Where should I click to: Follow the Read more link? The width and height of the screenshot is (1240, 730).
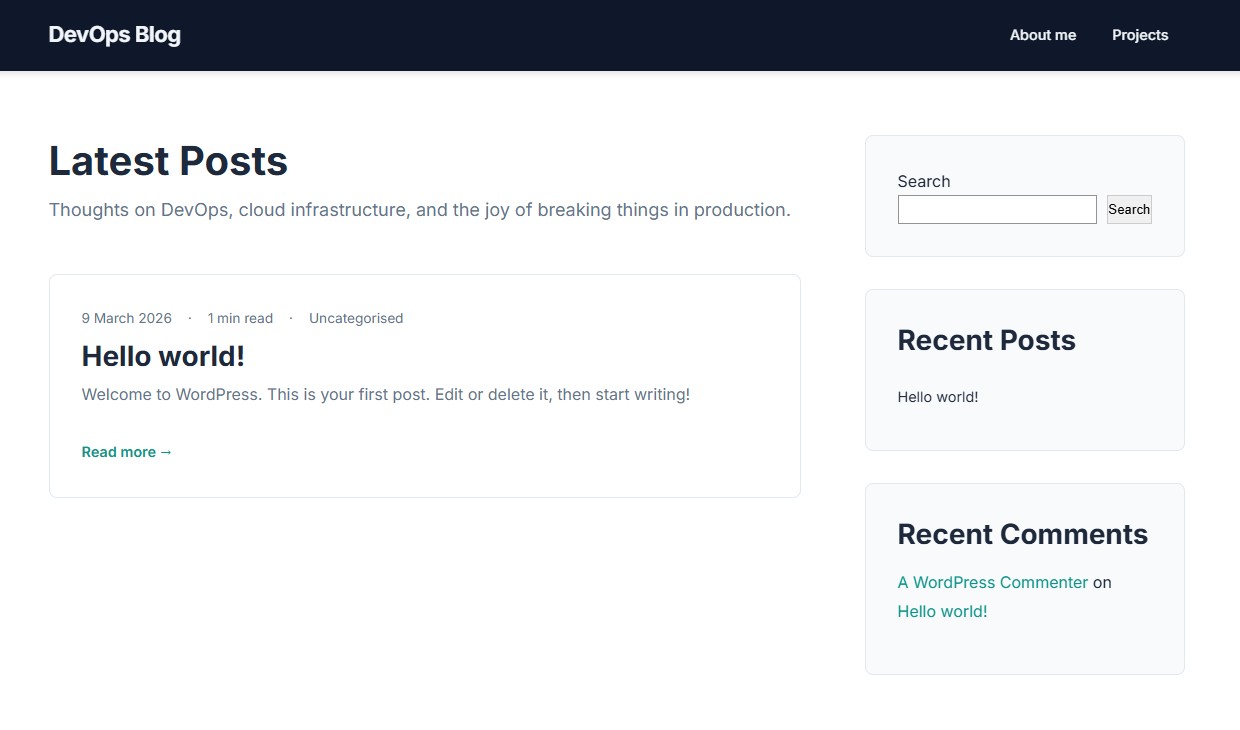(120, 452)
